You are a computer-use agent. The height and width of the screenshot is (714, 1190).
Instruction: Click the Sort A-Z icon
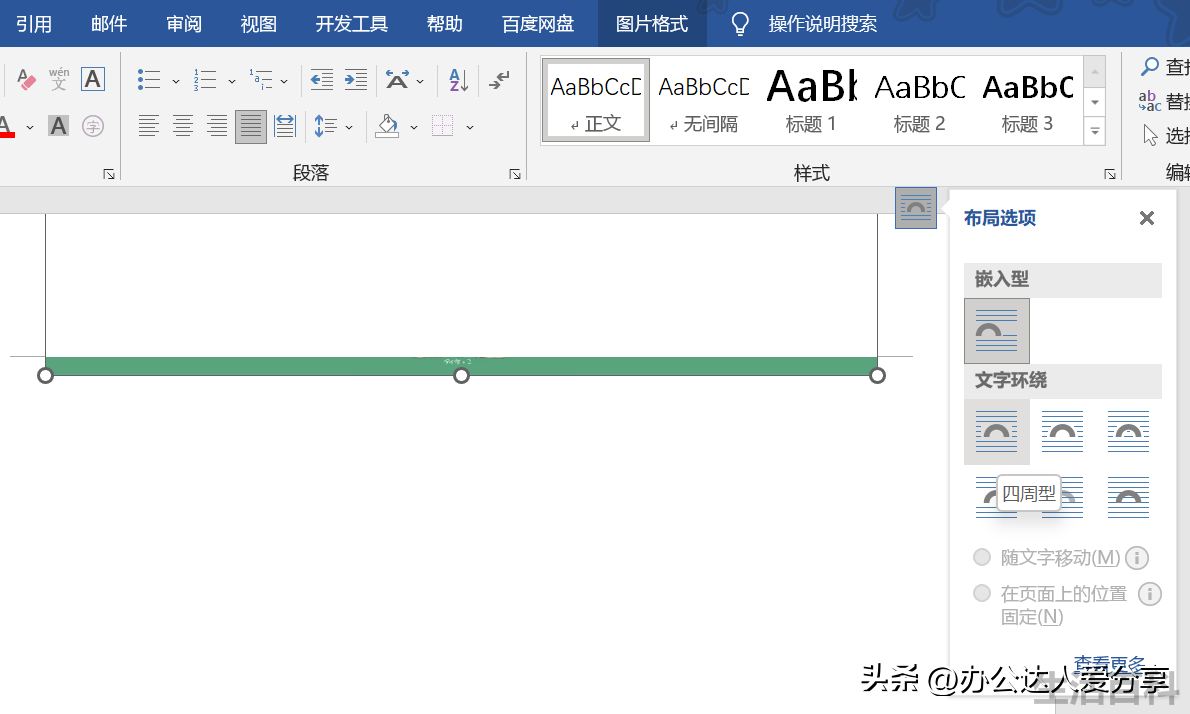pos(458,79)
